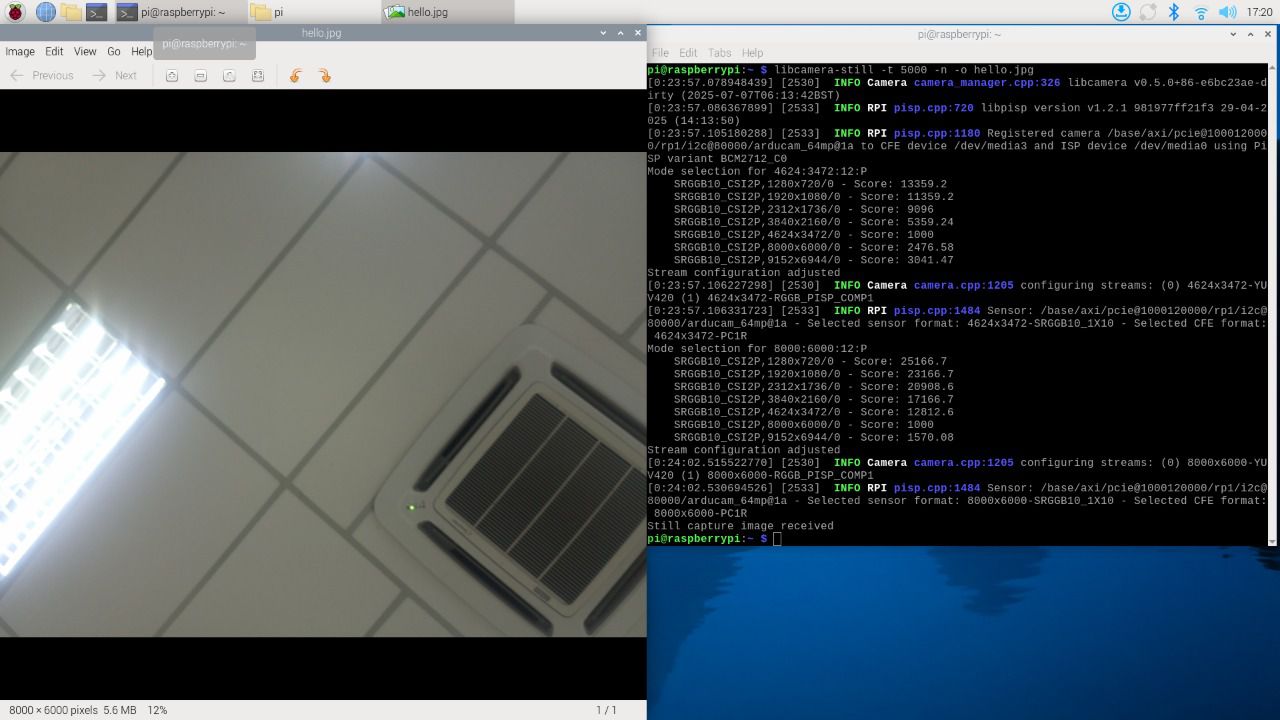Click the volume speaker tray icon
This screenshot has width=1280, height=720.
pos(1227,12)
